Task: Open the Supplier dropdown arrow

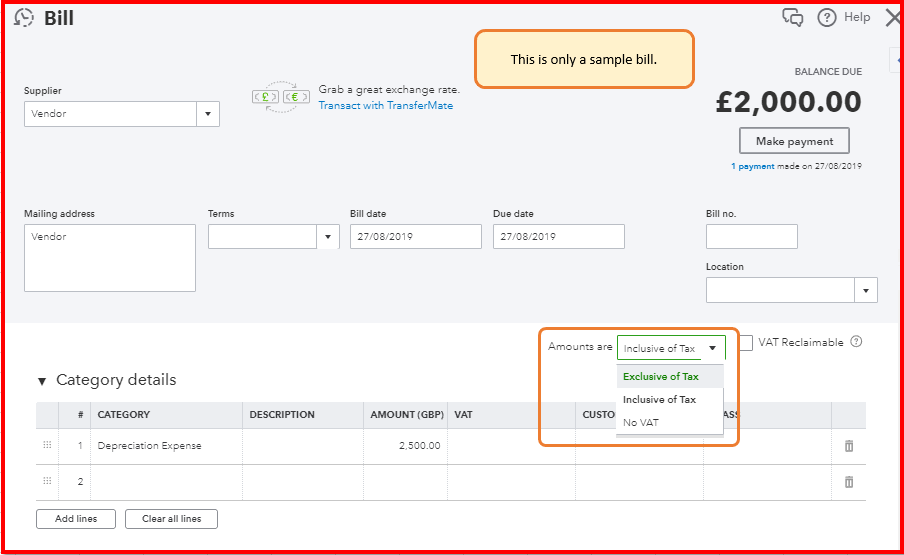Action: [x=208, y=114]
